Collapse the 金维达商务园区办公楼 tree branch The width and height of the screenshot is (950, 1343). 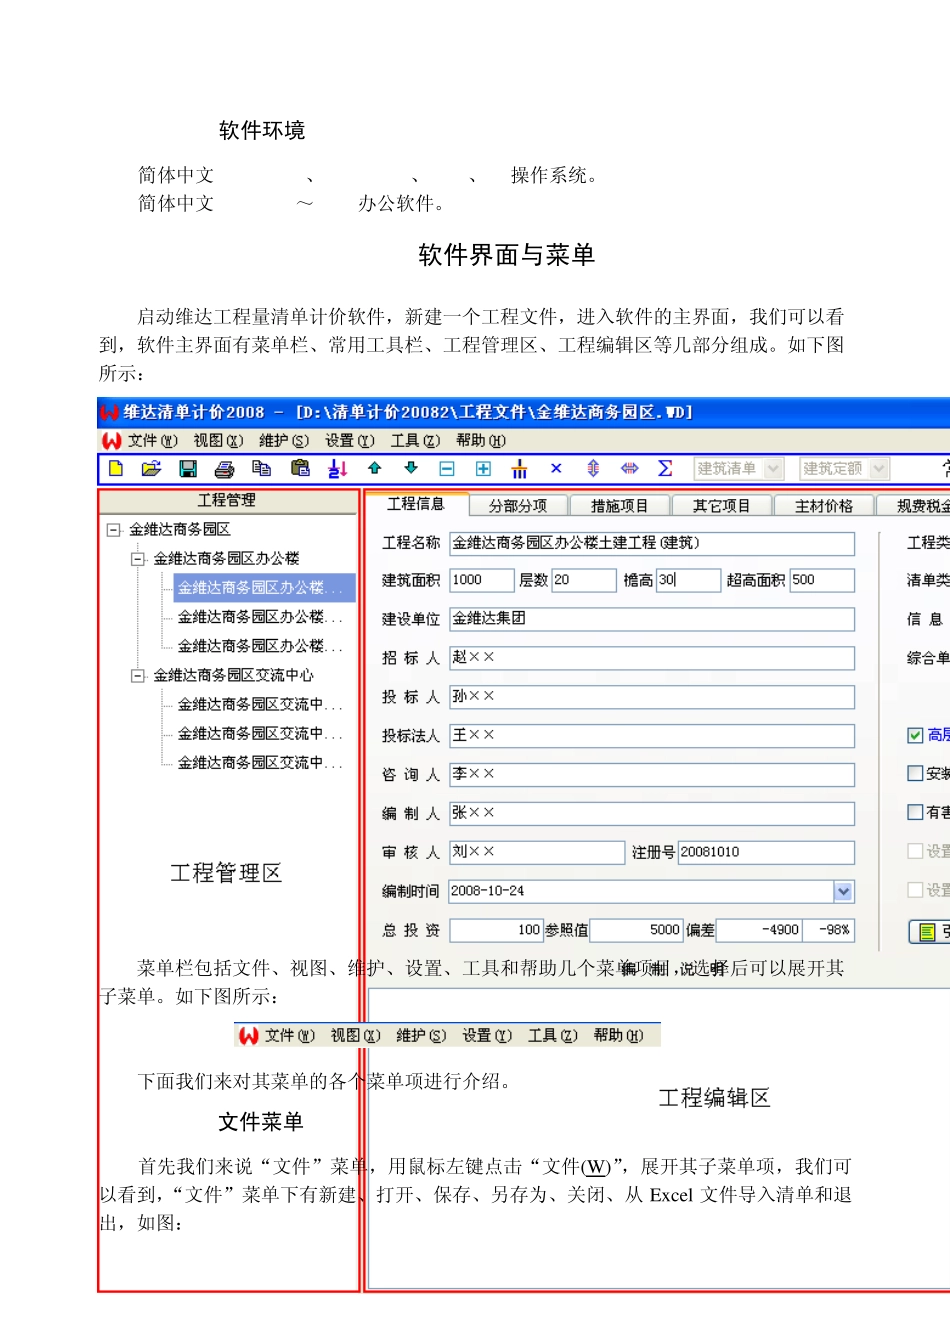click(x=138, y=558)
